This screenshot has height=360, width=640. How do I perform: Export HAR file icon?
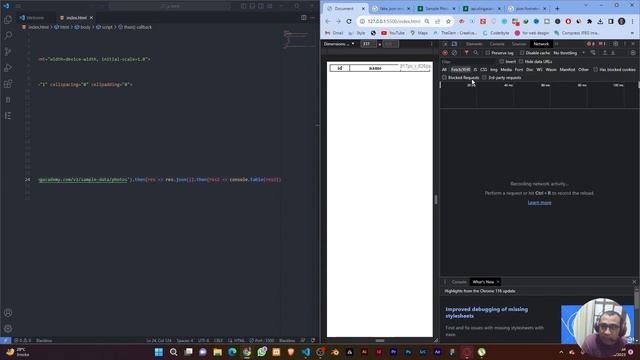613,53
